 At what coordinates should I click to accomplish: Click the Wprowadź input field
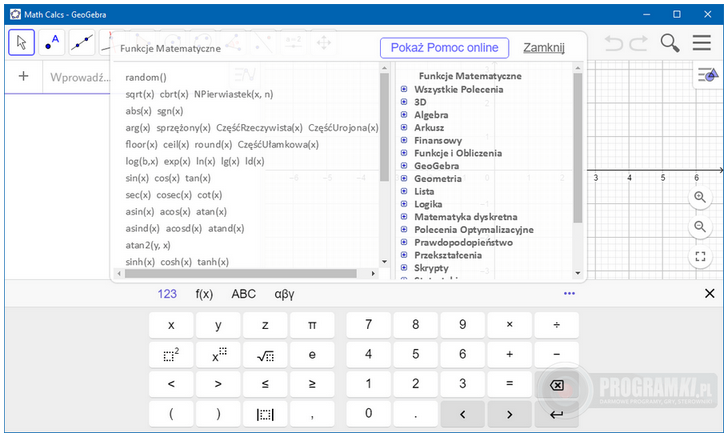coord(79,77)
